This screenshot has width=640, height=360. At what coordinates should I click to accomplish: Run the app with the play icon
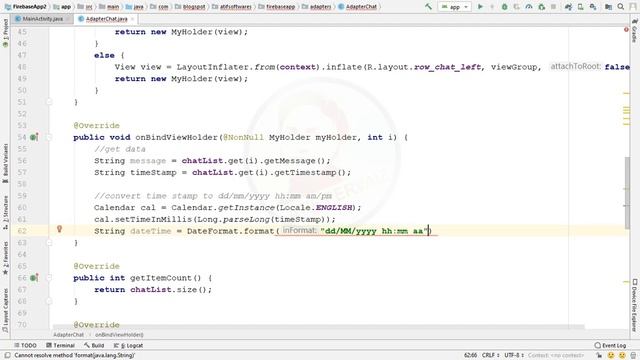480,7
